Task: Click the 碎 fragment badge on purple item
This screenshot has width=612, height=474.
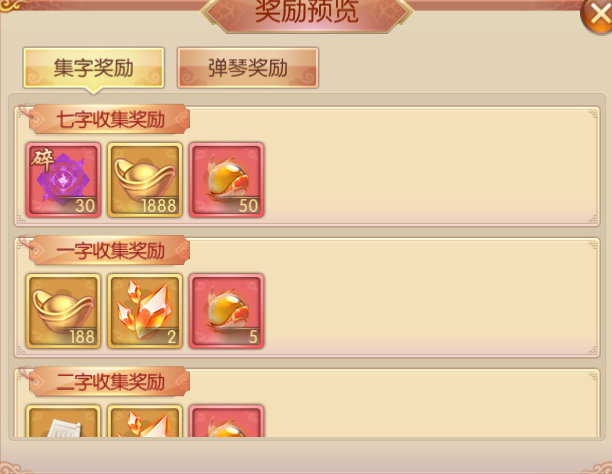Action: (x=43, y=159)
